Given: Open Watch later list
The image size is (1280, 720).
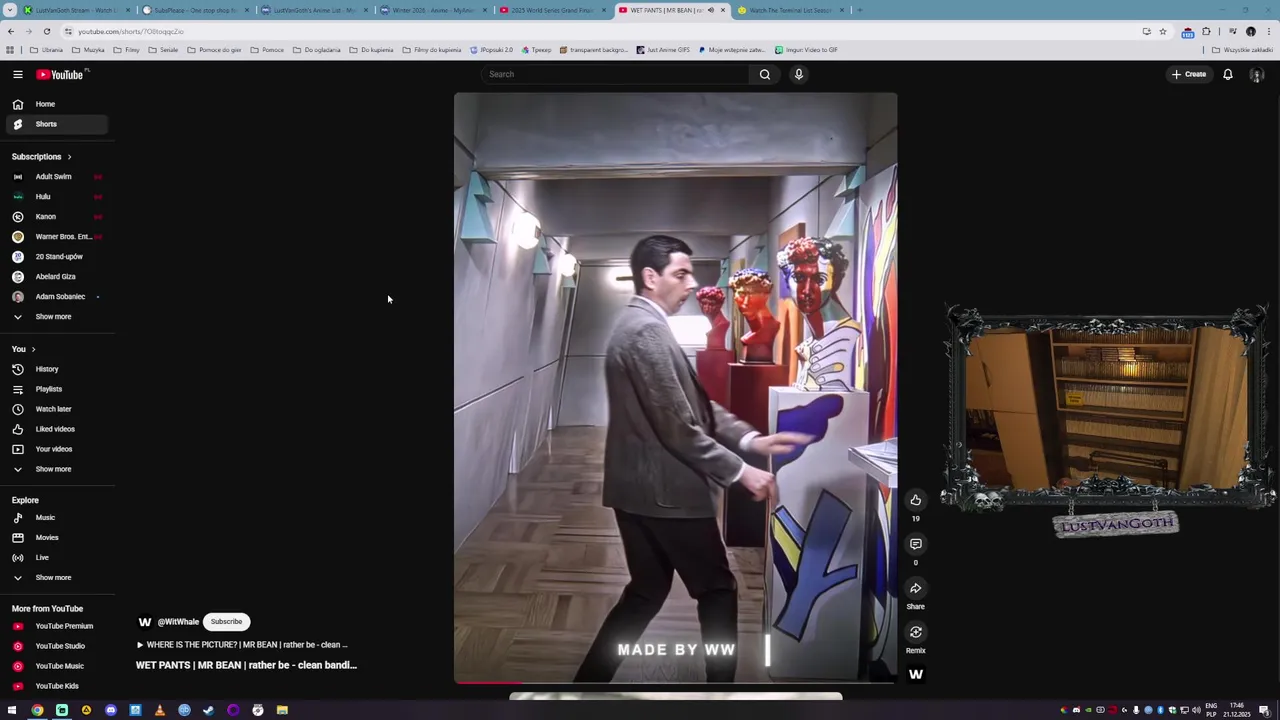Looking at the screenshot, I should coord(57,409).
